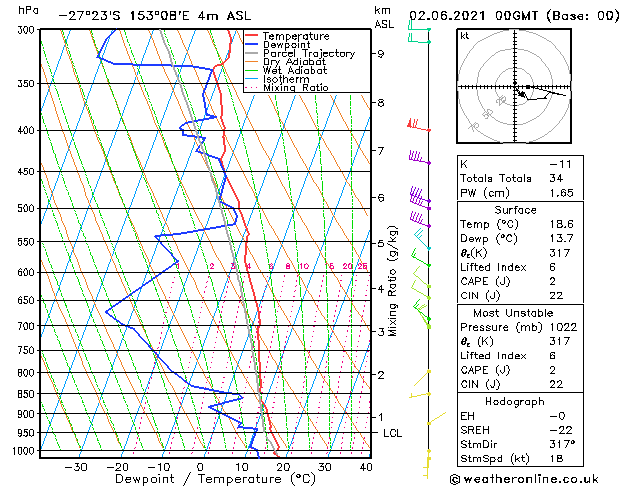Click the 'km ASL' height axis header
629x486 pixels.
[384, 17]
